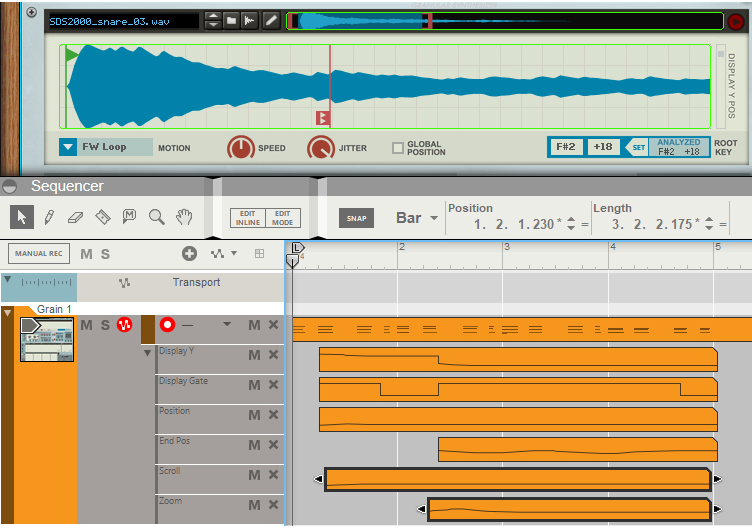Open the sample edit pencil icon
The image size is (752, 528).
[x=270, y=20]
